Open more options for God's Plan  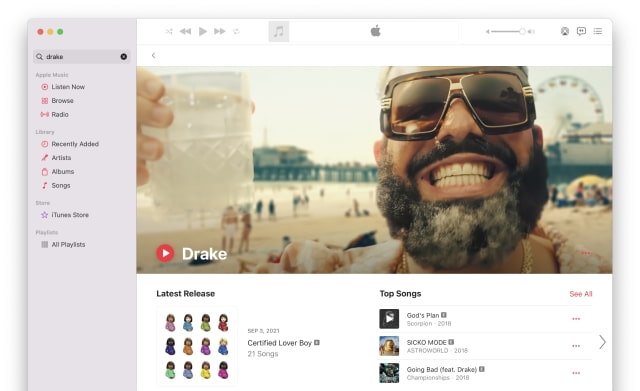(x=576, y=319)
